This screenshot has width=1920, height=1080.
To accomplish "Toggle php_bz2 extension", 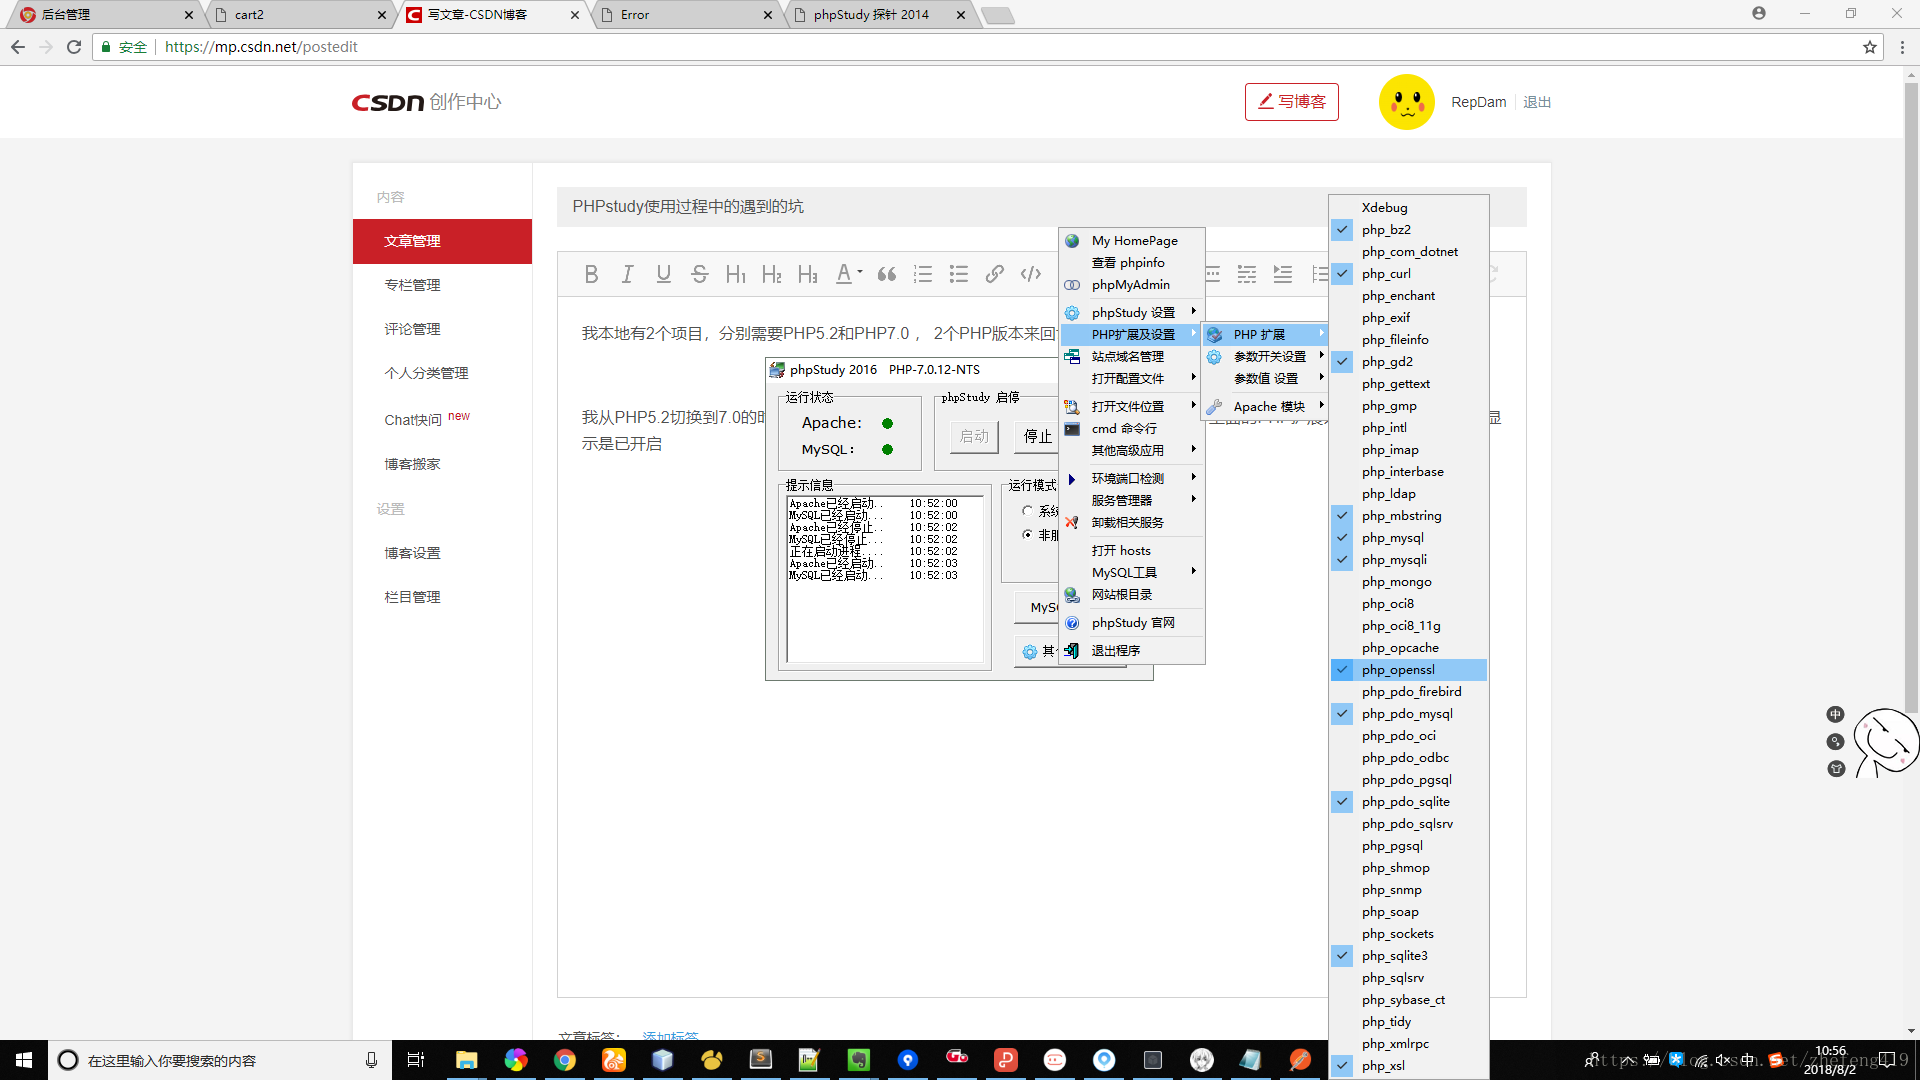I will pos(1408,229).
